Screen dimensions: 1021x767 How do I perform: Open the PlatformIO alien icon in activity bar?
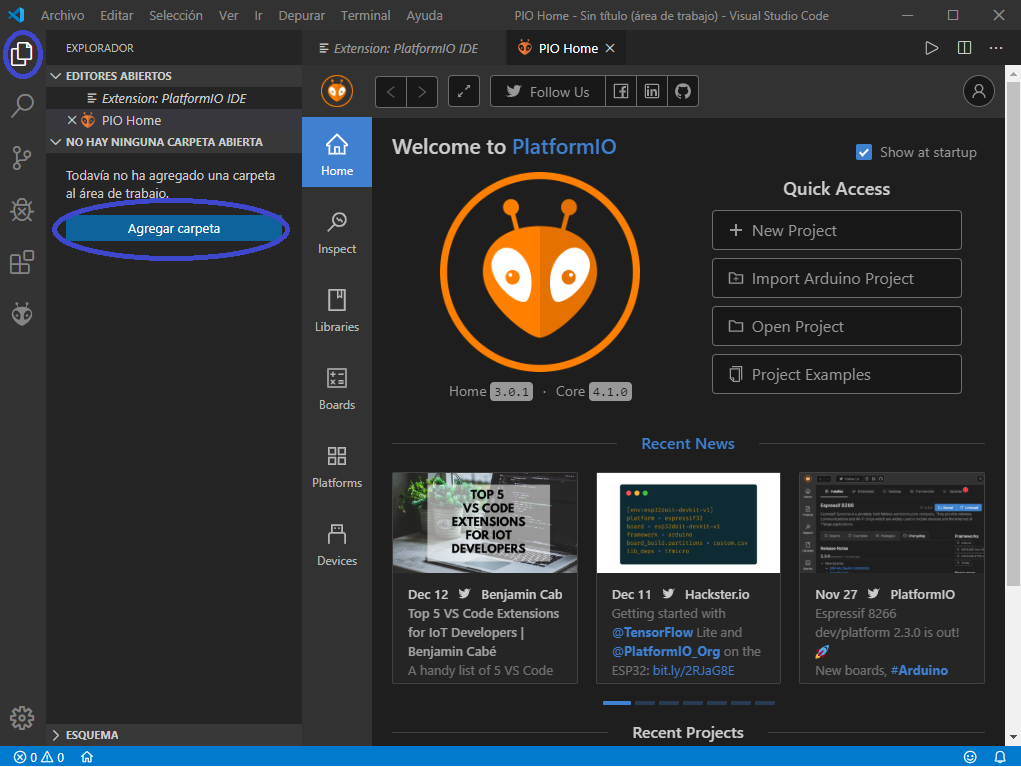coord(22,315)
